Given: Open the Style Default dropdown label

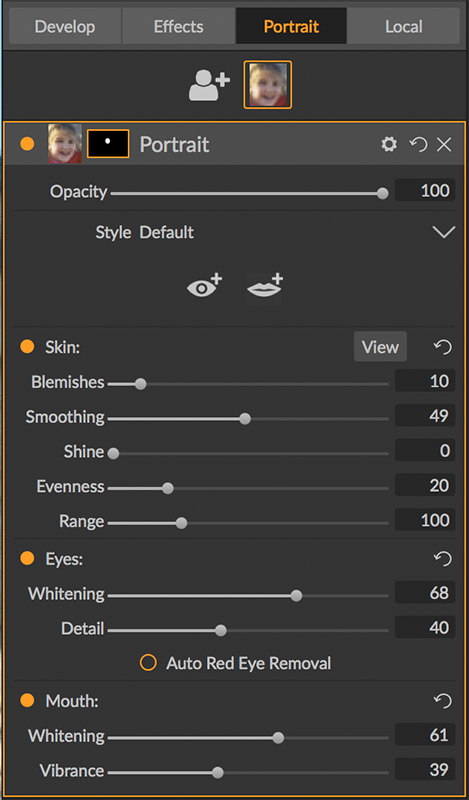Looking at the screenshot, I should point(144,233).
